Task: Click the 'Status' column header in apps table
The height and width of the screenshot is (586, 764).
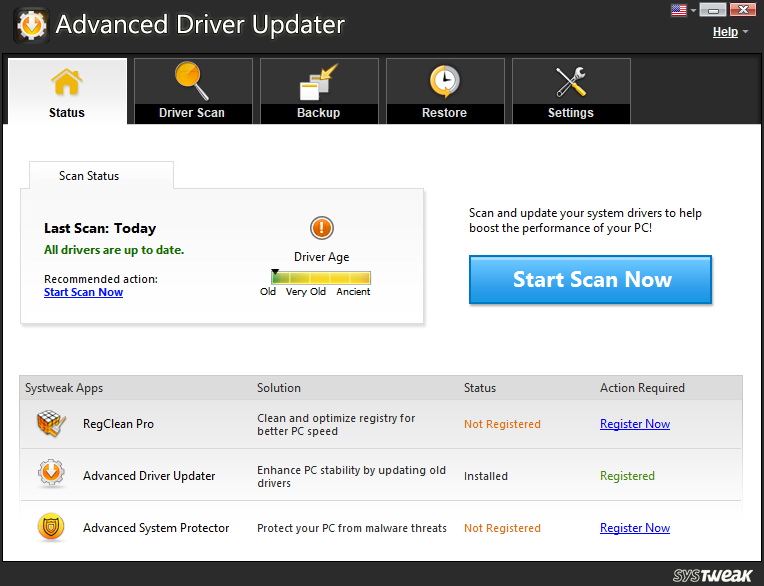Action: (x=480, y=388)
